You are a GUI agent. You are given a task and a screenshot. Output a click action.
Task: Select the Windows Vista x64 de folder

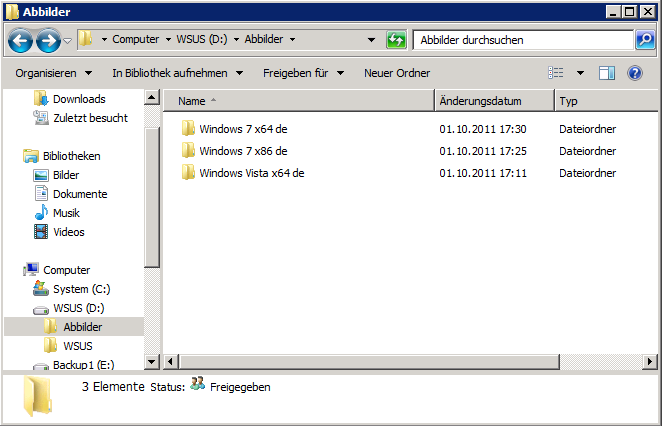coord(251,173)
